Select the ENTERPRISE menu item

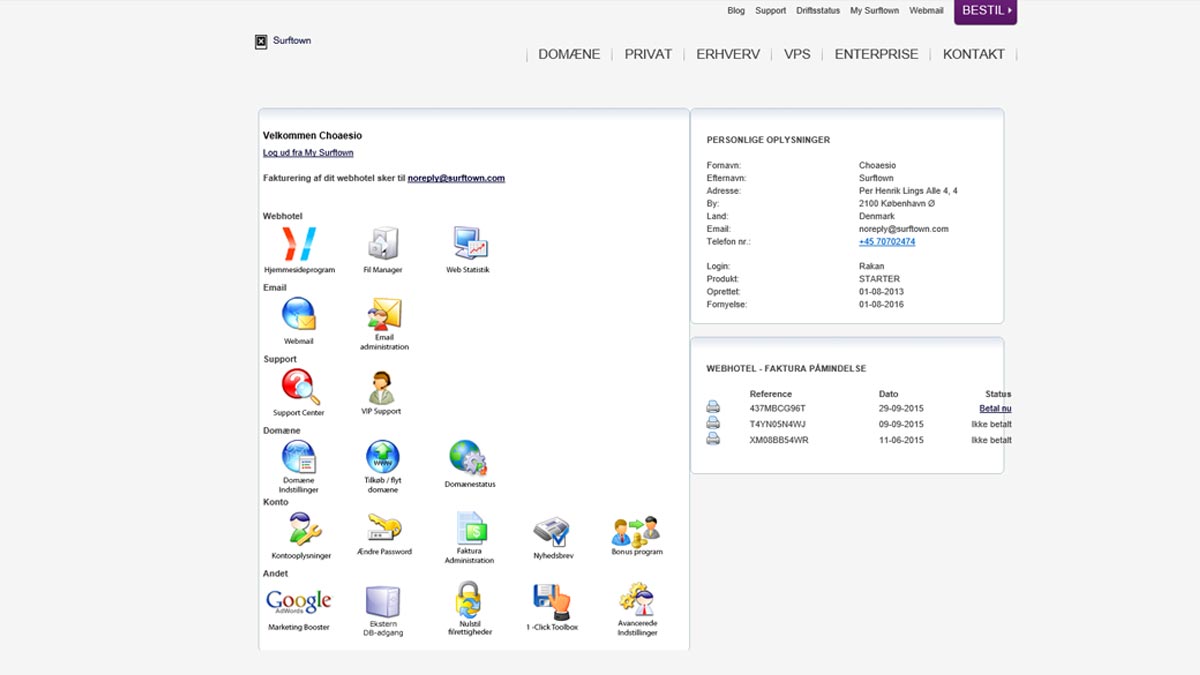pos(876,54)
